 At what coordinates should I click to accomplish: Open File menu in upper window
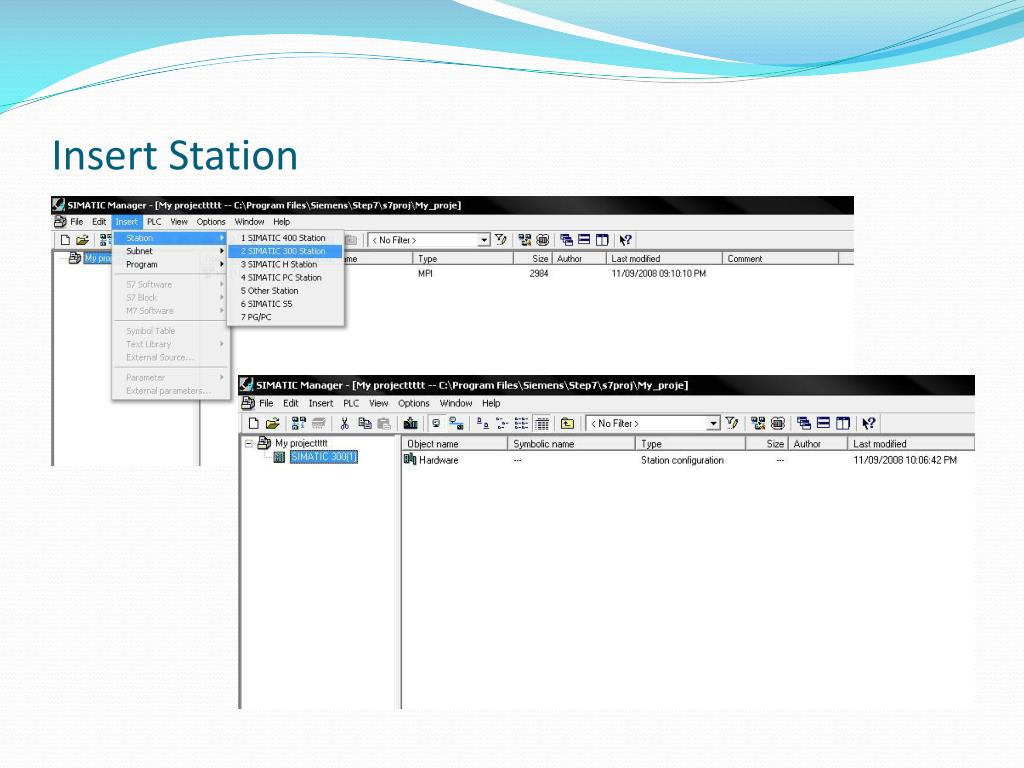point(76,222)
